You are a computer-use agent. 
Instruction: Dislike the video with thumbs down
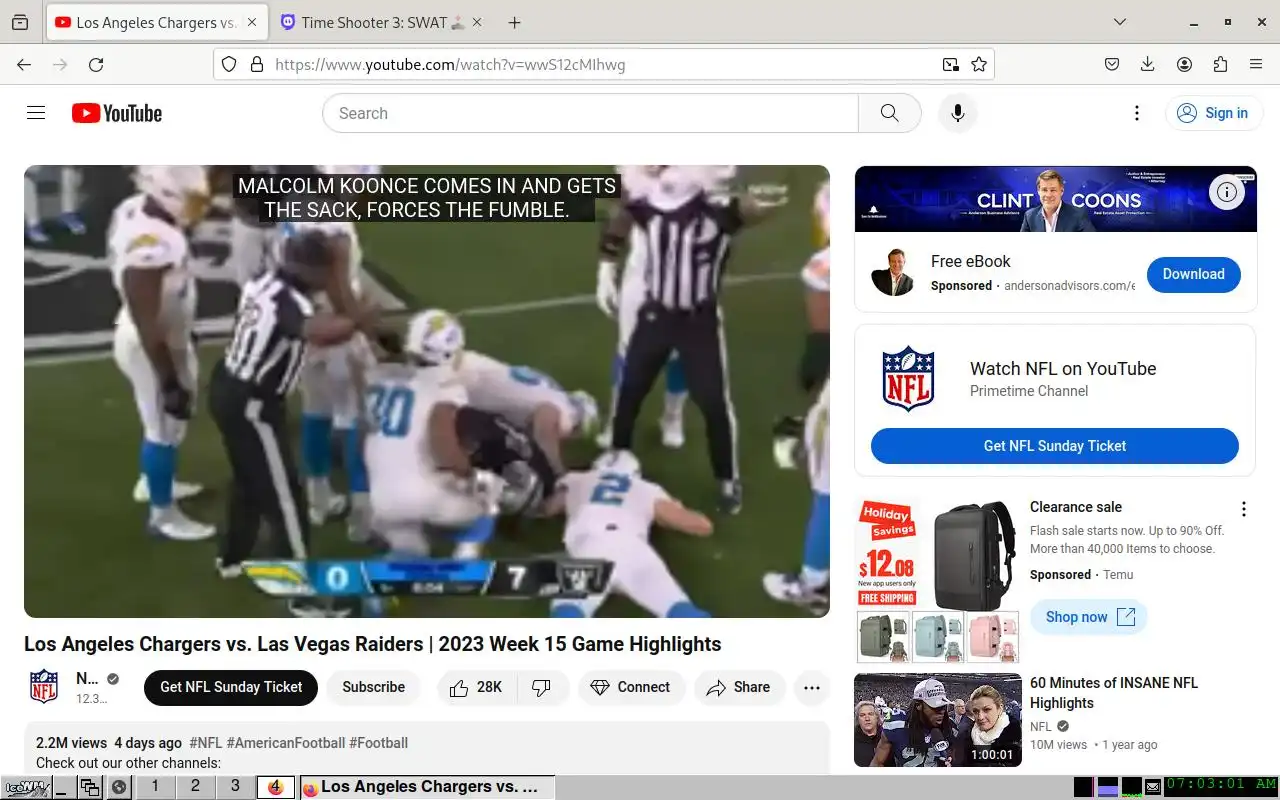542,687
